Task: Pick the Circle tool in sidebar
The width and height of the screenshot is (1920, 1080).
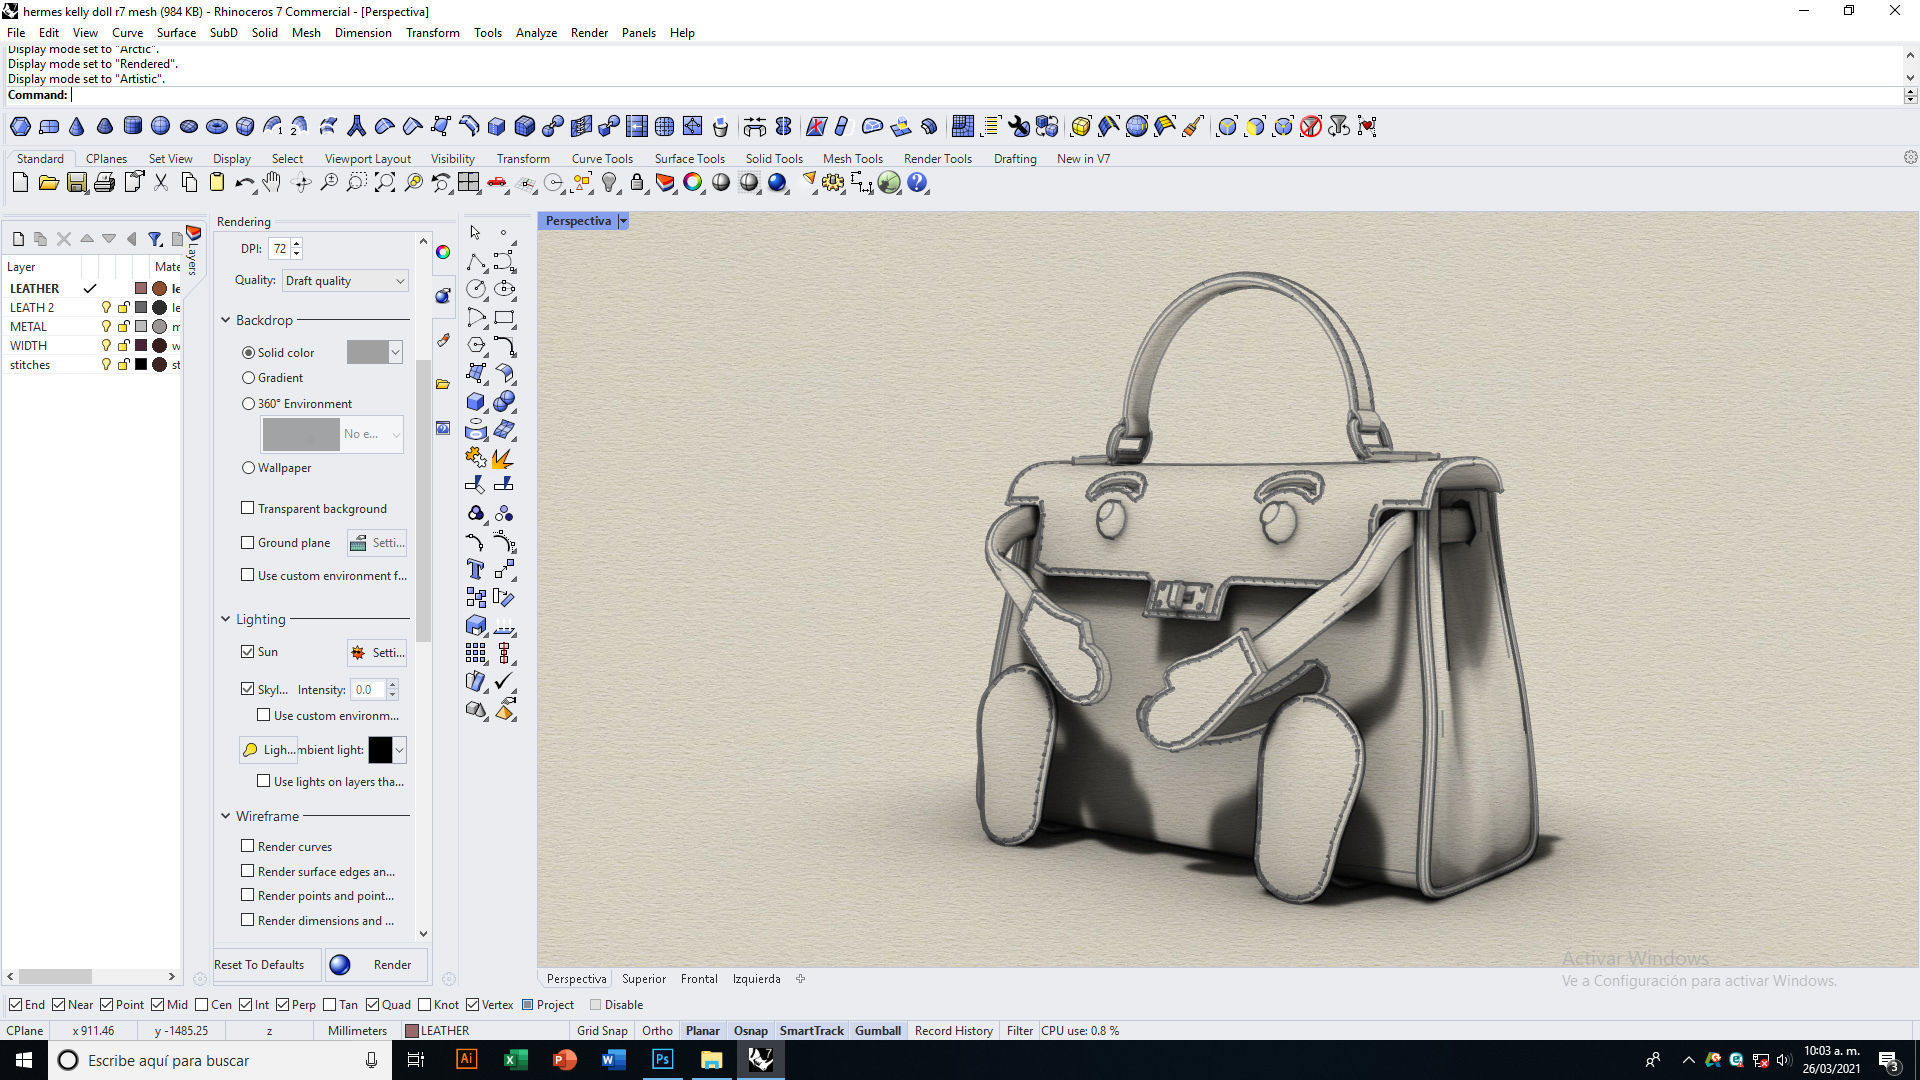Action: (x=476, y=290)
